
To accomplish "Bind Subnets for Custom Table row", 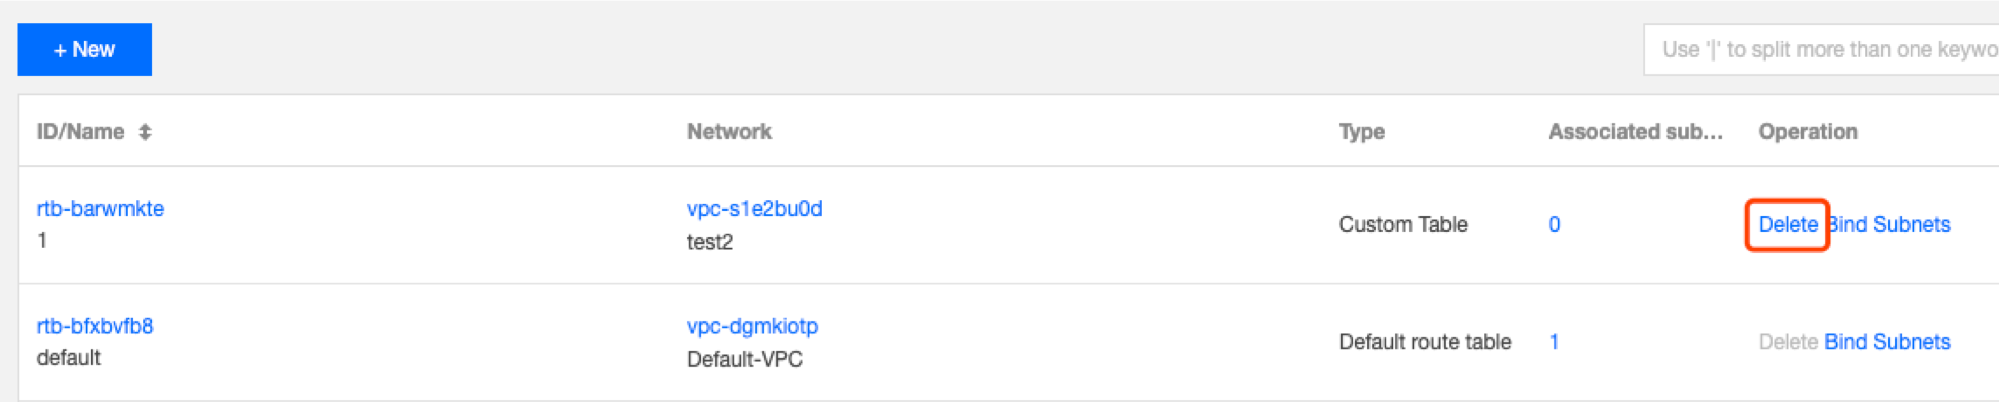I will tap(1889, 224).
